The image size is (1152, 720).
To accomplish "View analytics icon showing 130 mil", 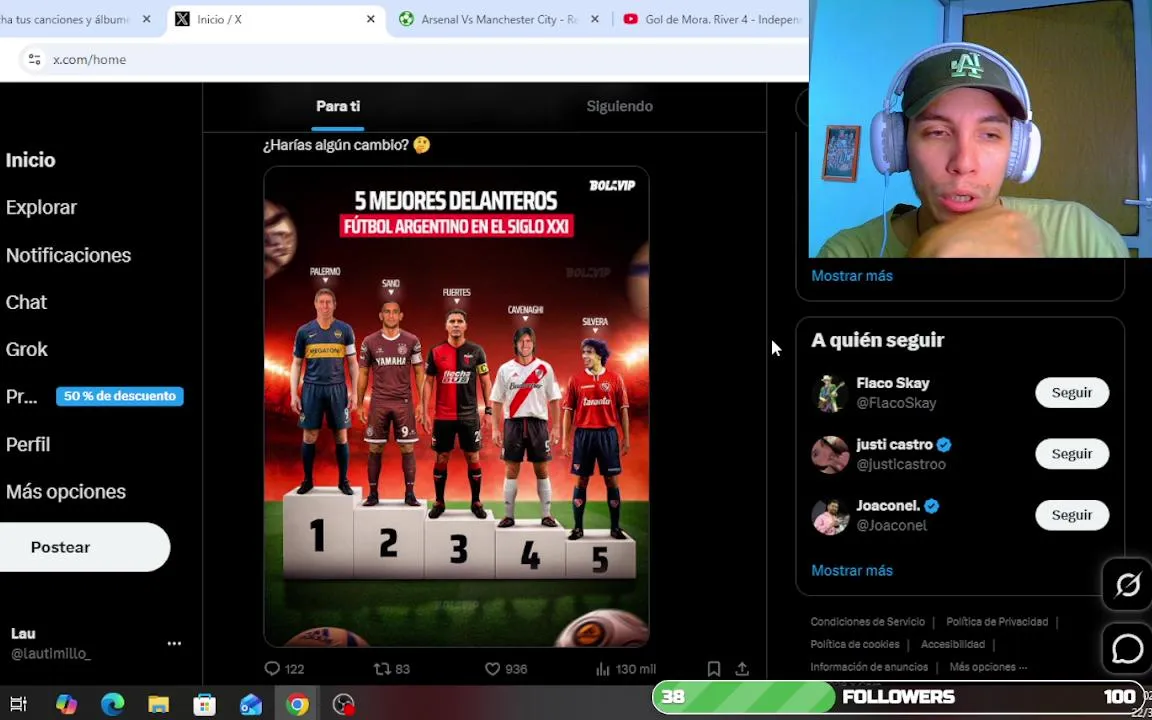I will click(603, 669).
